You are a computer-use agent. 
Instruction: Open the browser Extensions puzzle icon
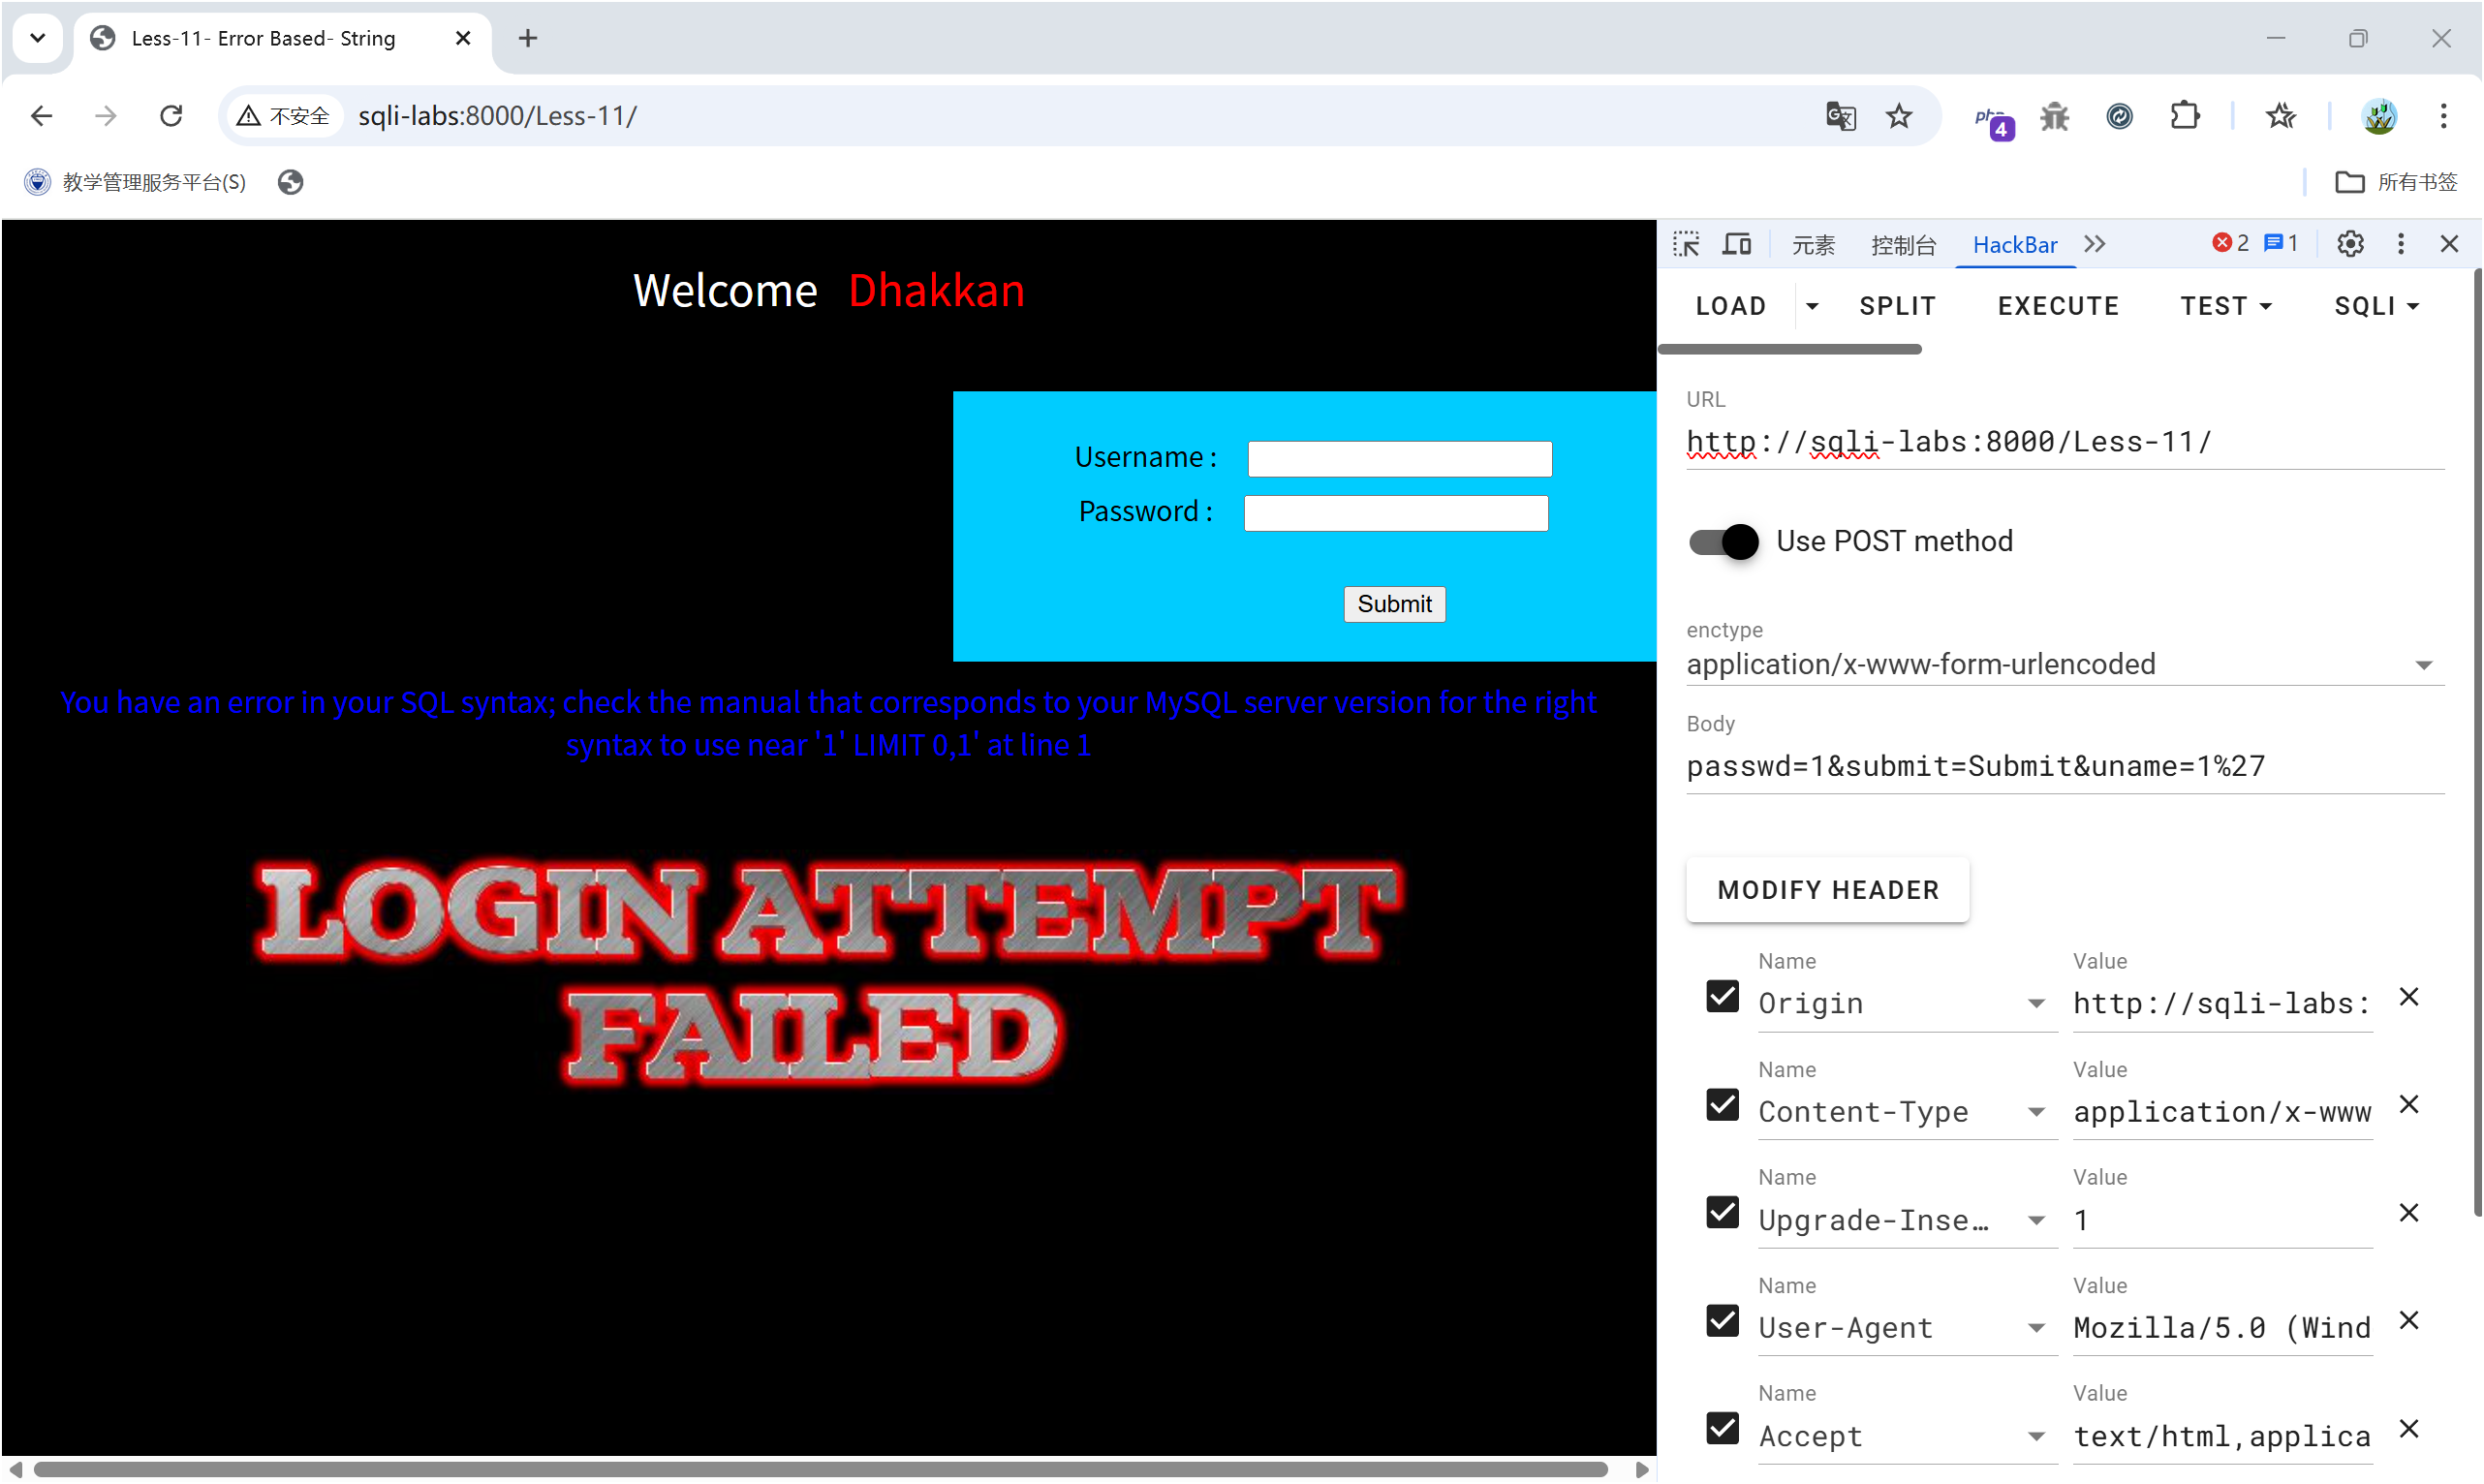point(2184,116)
